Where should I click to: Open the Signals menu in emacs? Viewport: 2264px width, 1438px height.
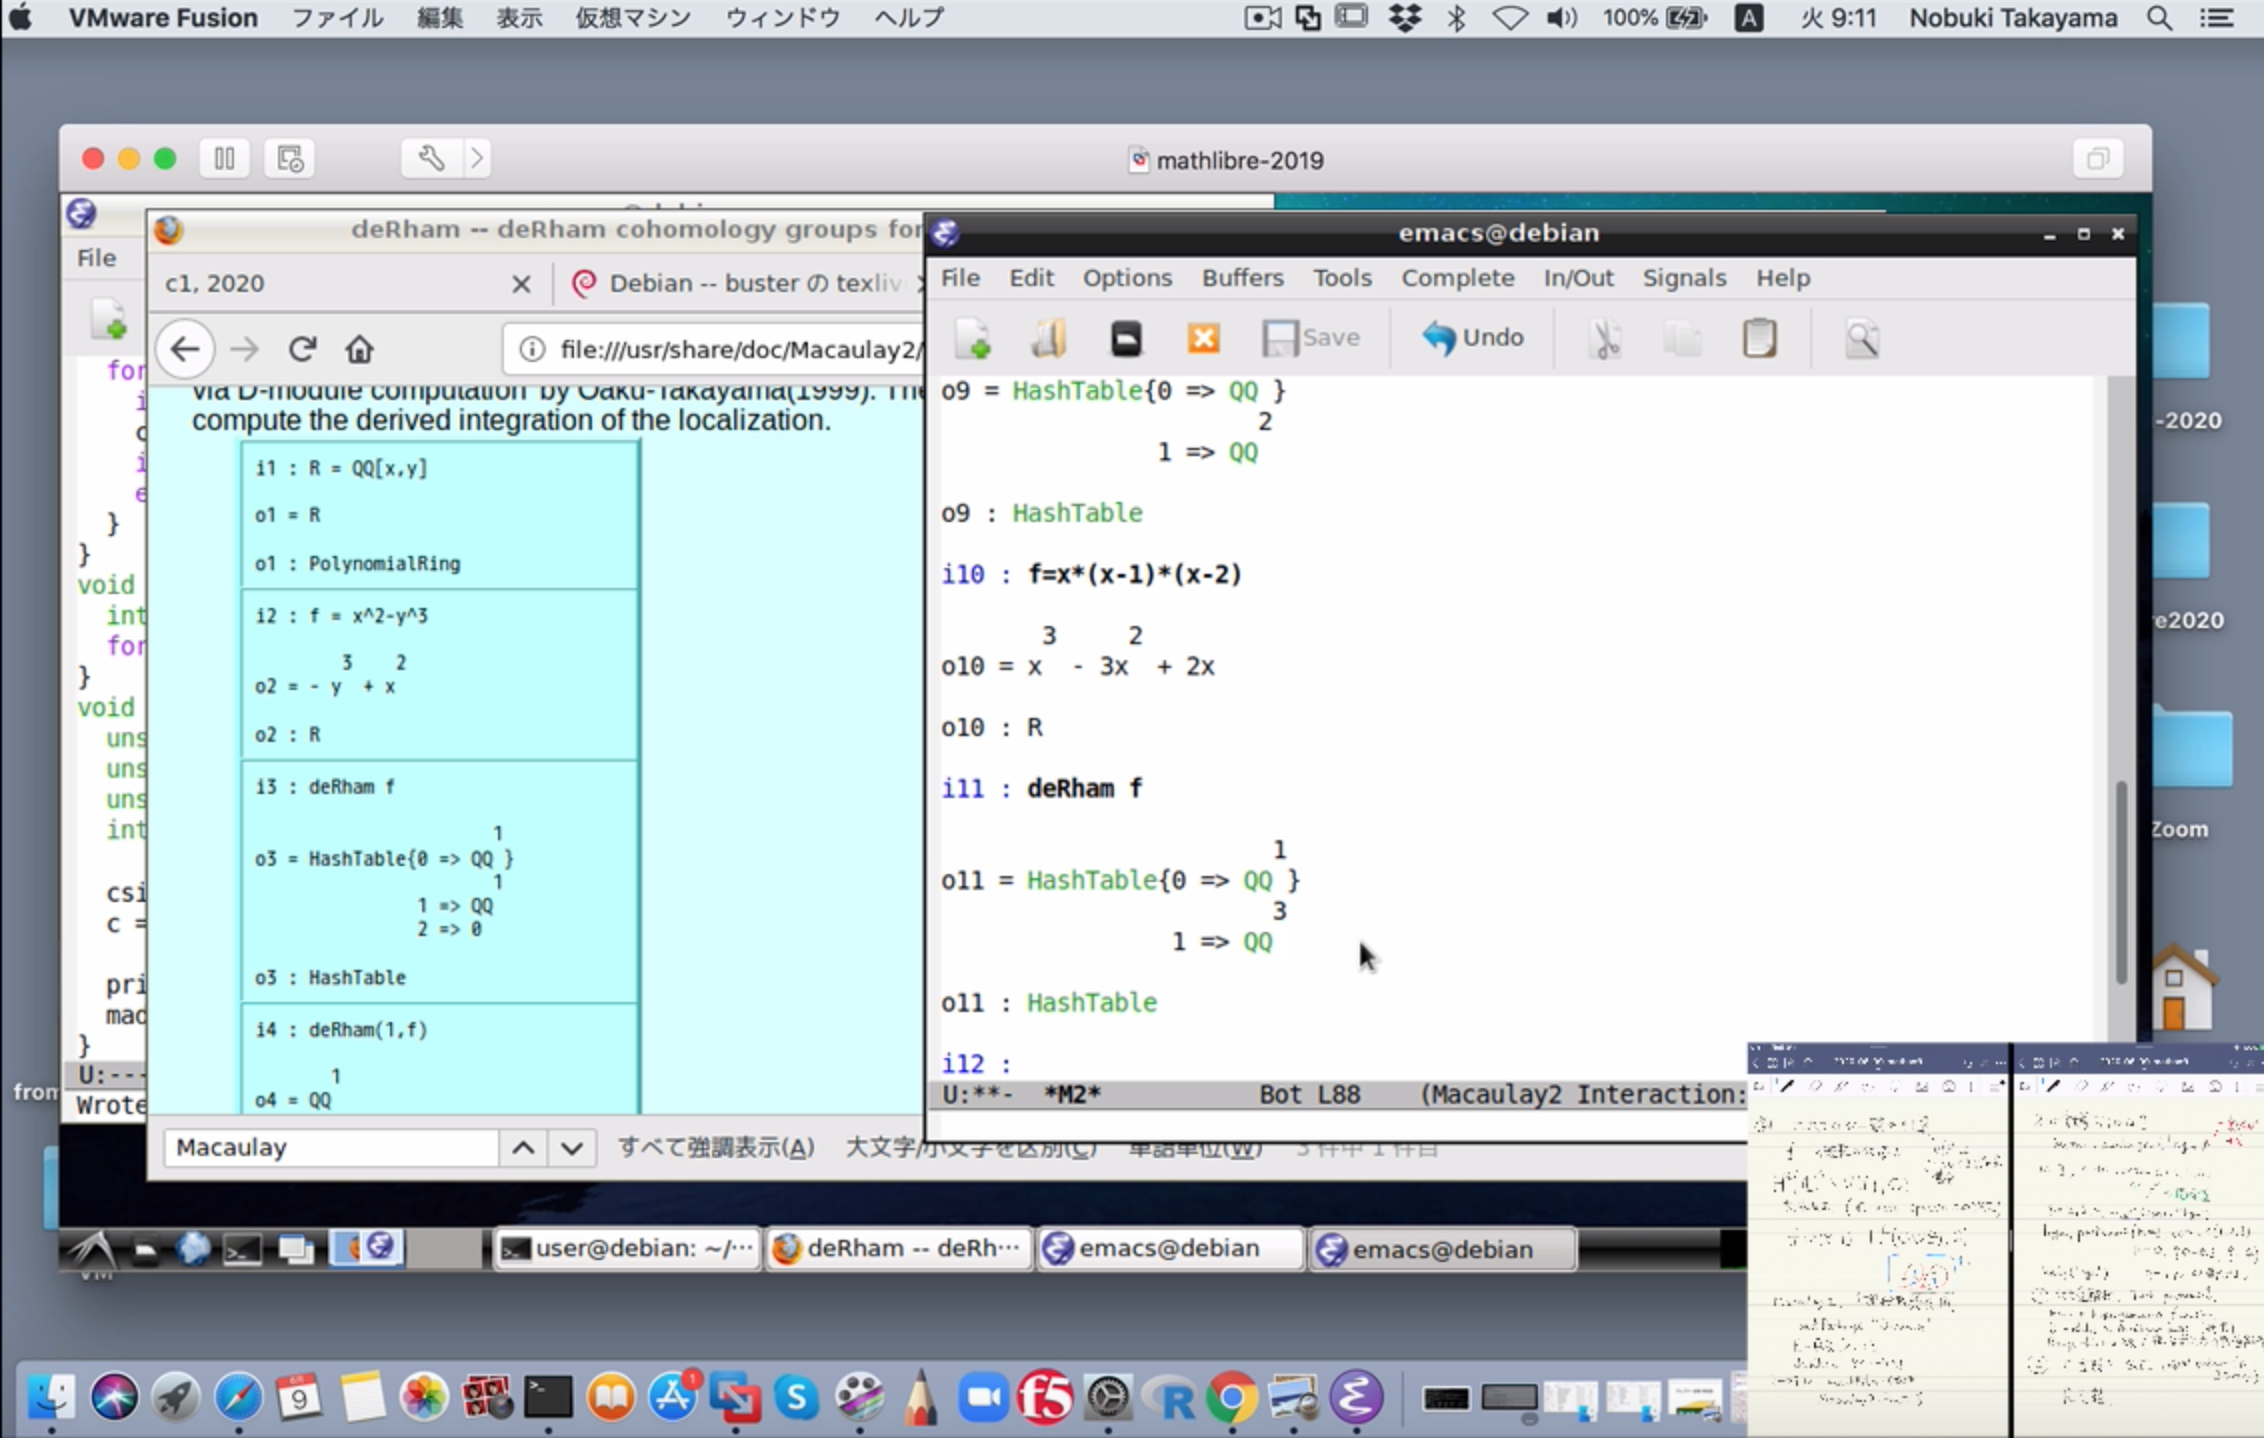(1684, 278)
